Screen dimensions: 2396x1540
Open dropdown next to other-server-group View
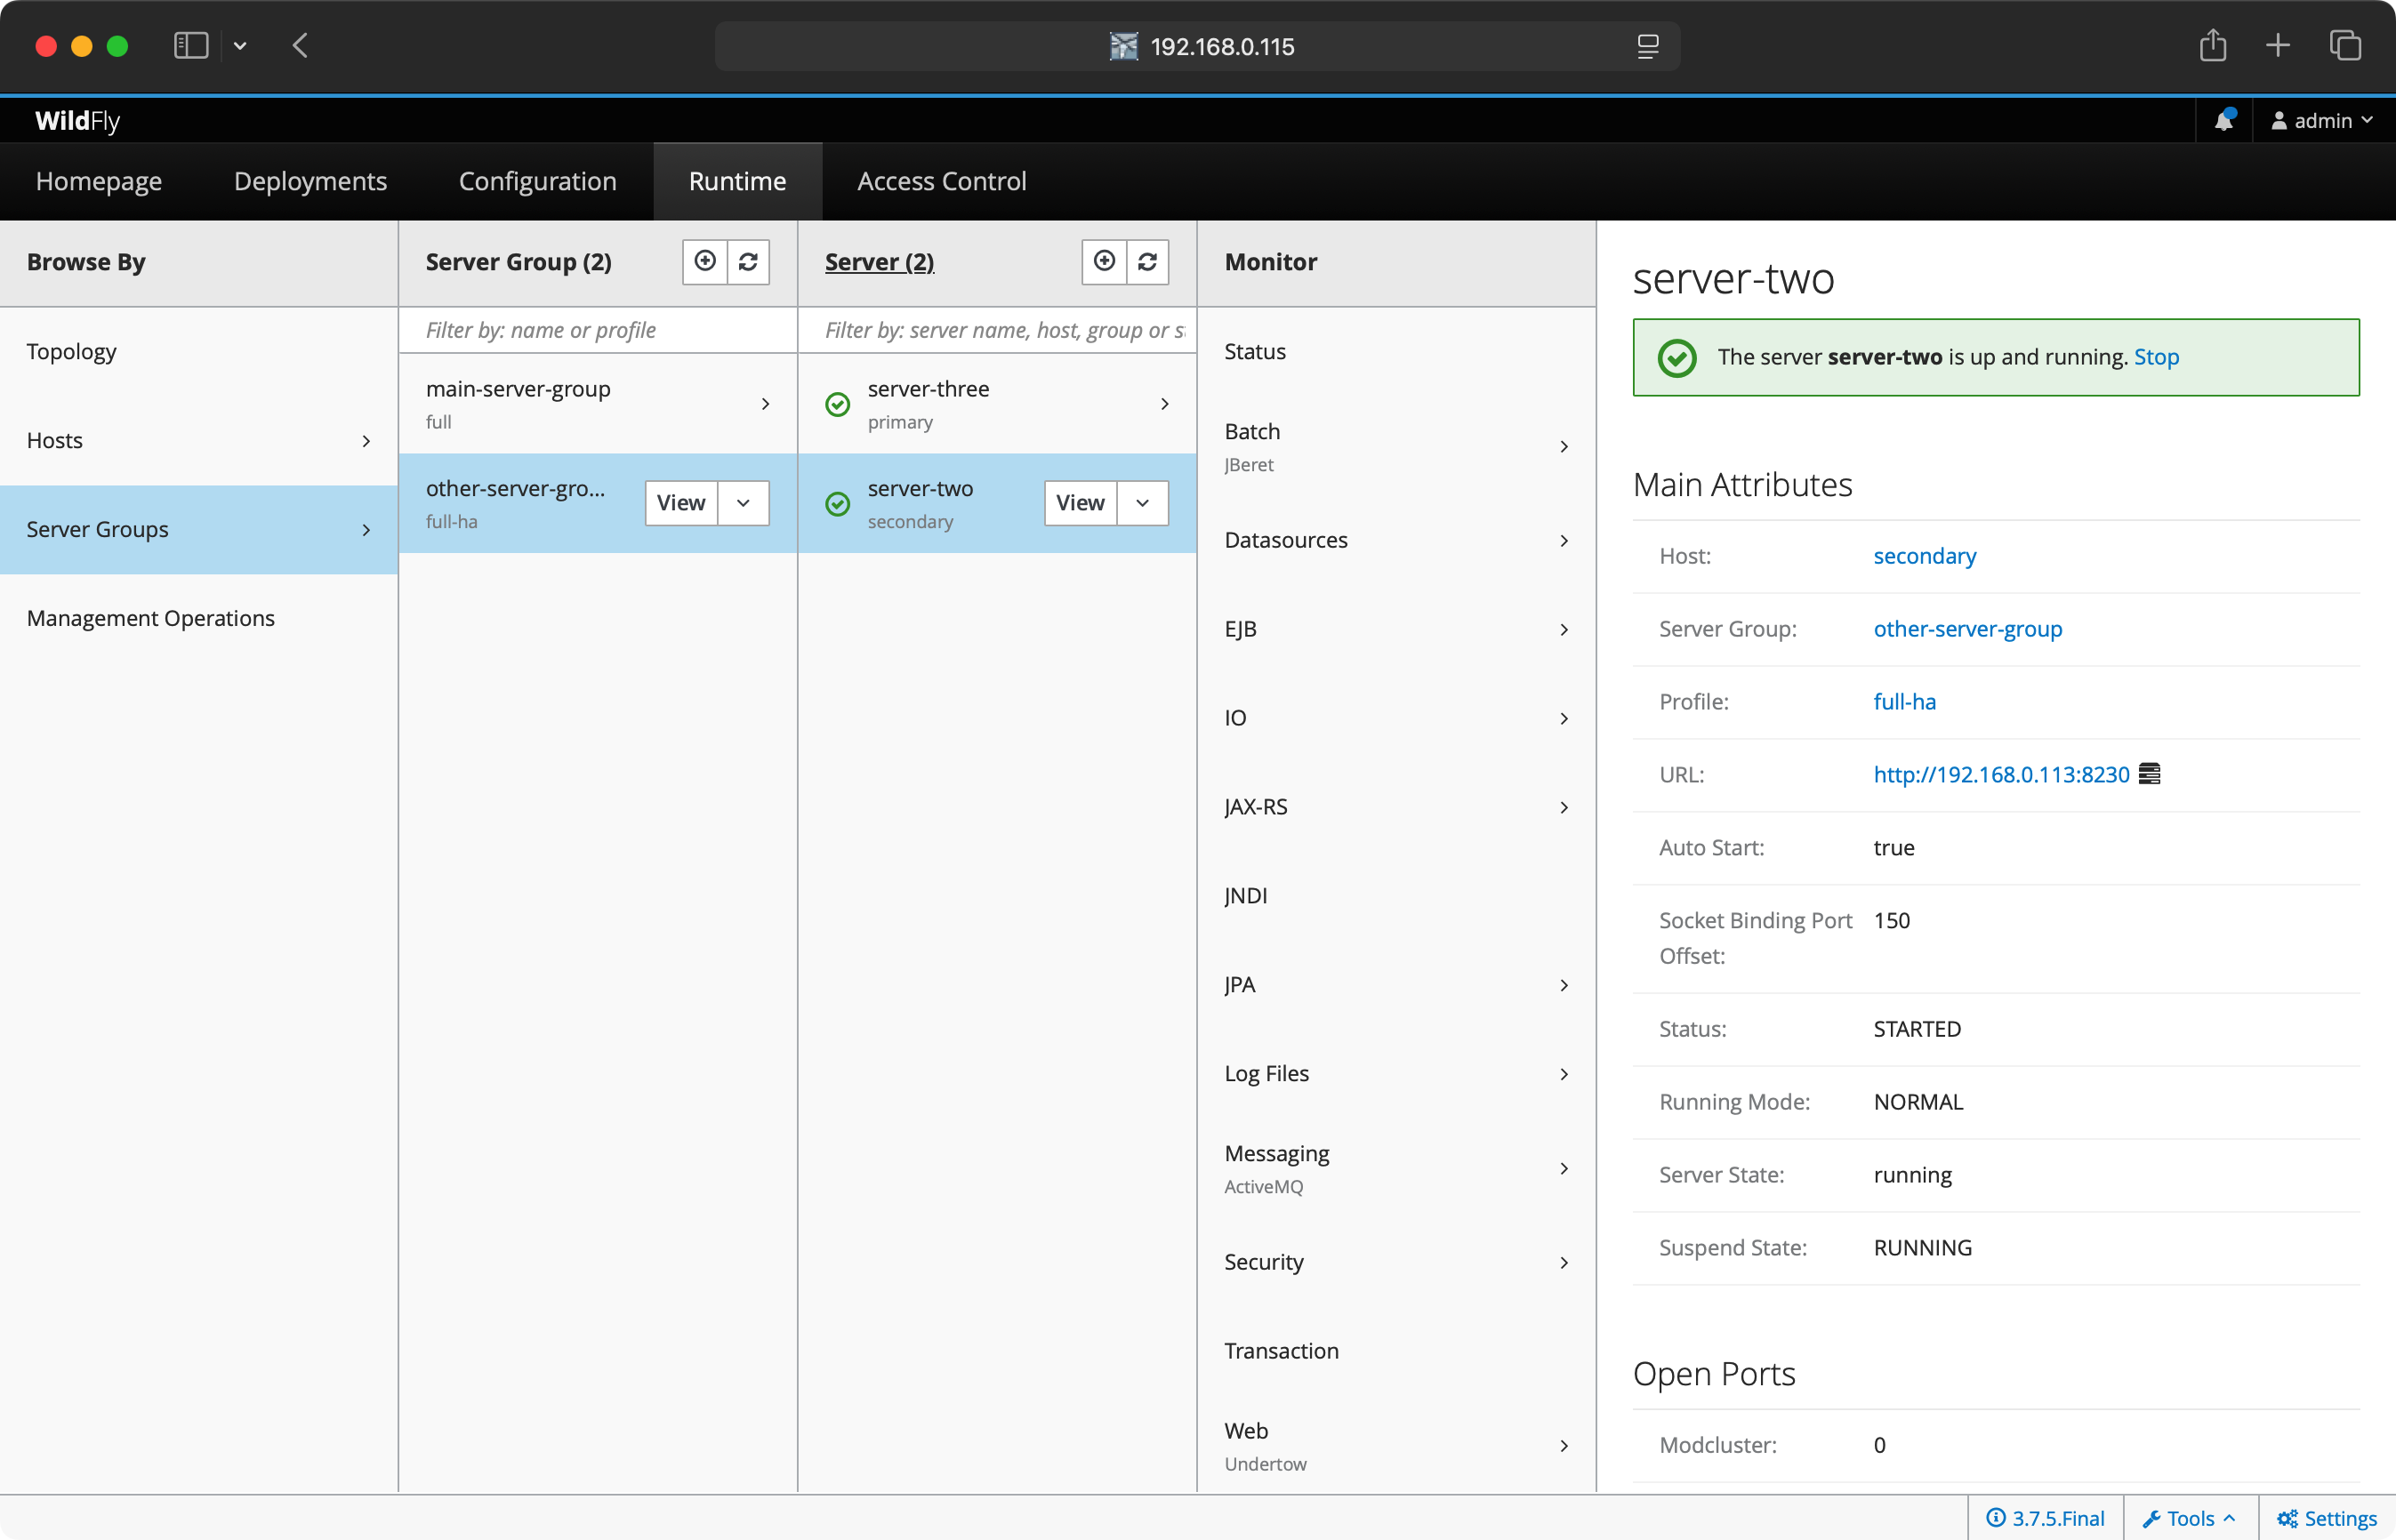[743, 503]
